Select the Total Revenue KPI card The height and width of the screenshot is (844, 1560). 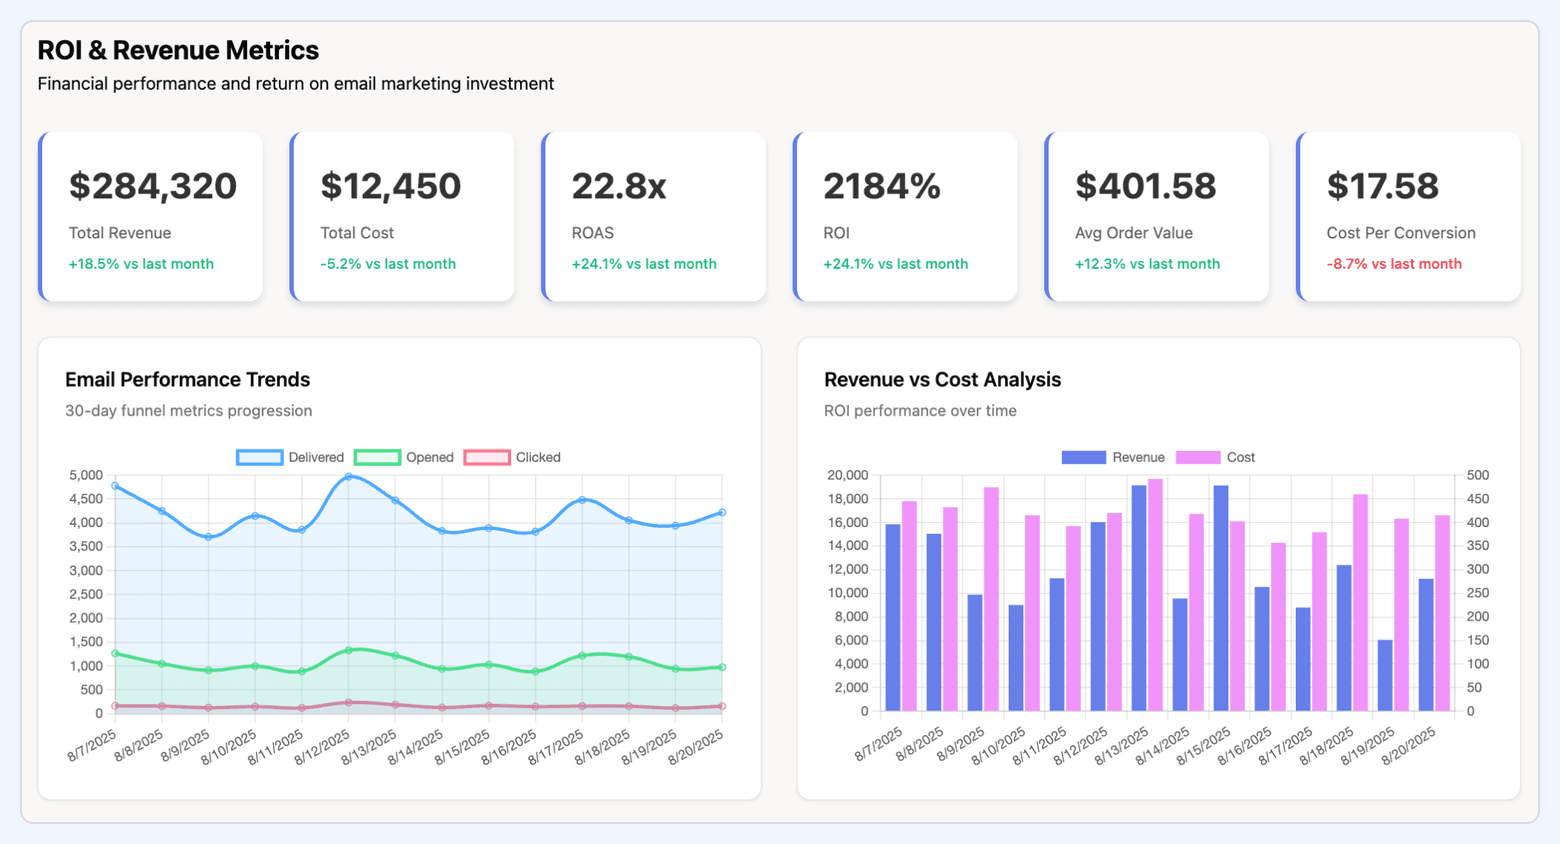[151, 216]
